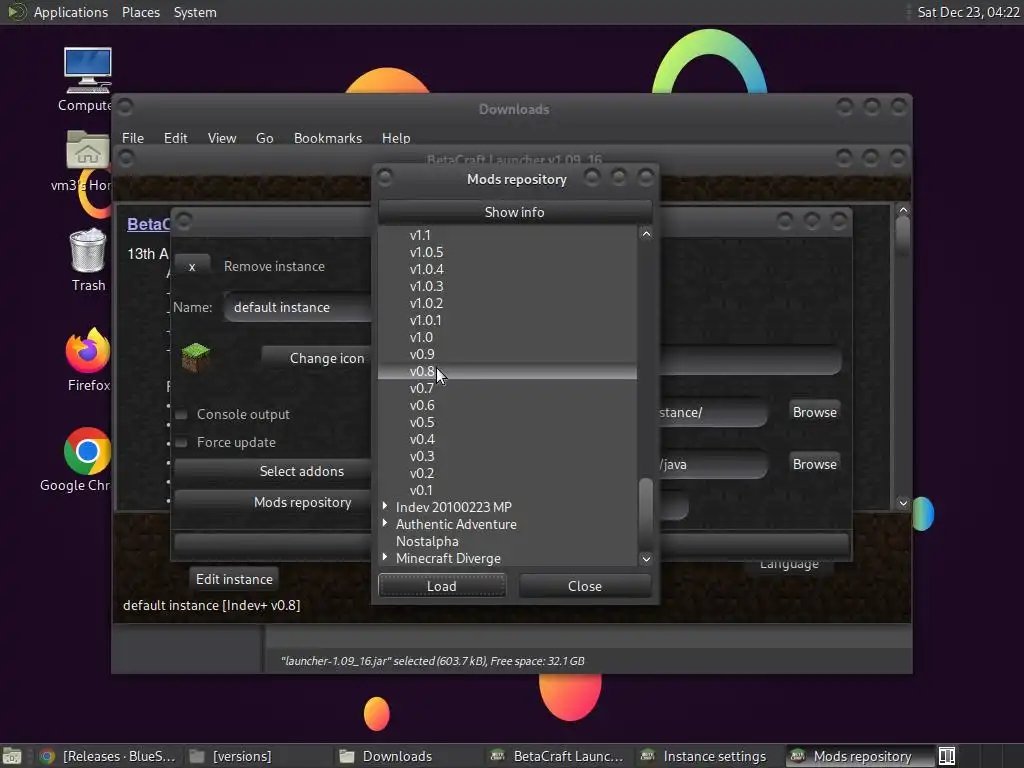Toggle the Force update checkbox
The image size is (1024, 768).
[x=182, y=443]
